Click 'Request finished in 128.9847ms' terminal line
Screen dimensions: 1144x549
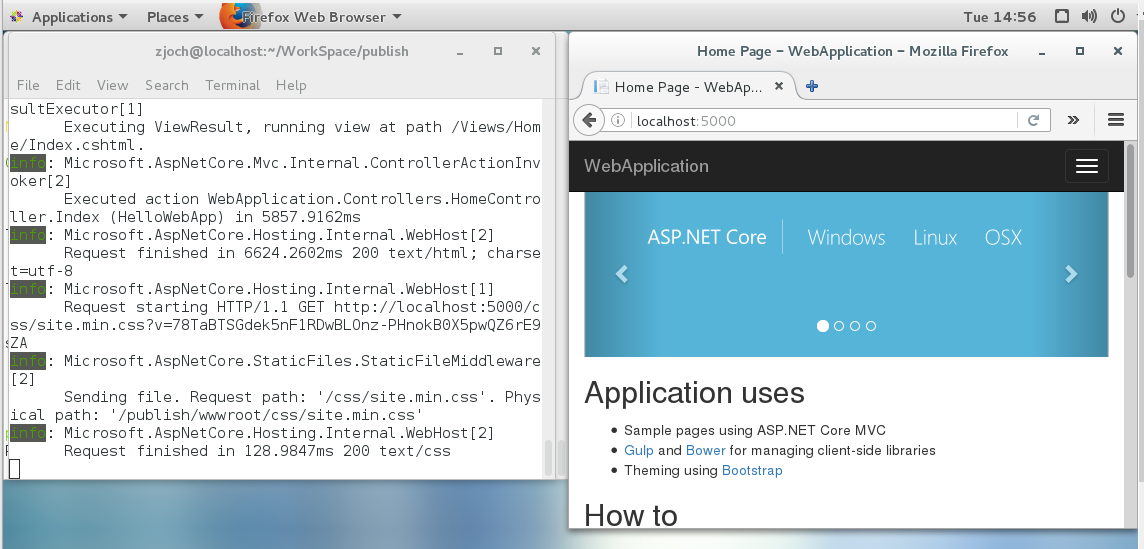pyautogui.click(x=258, y=451)
